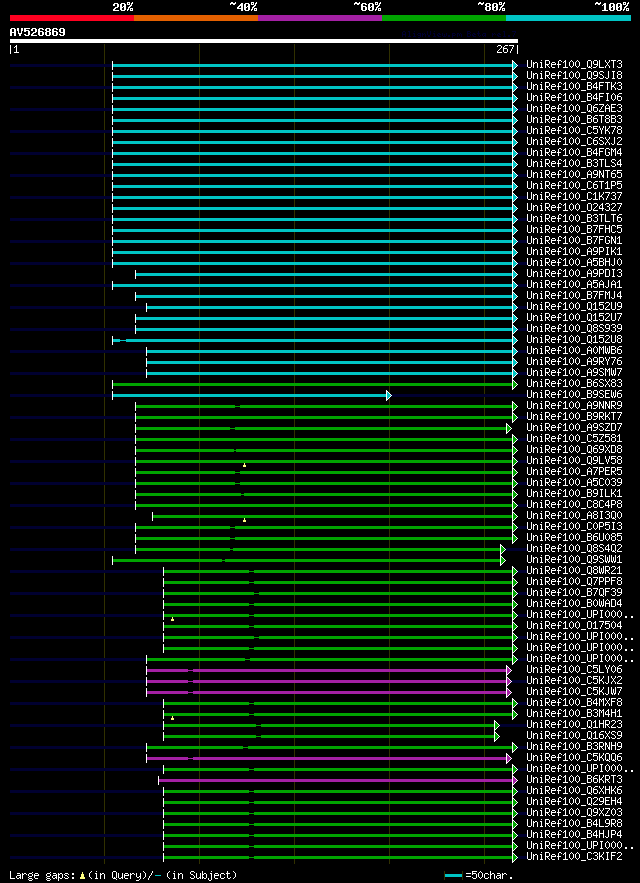Select the UniRef100_A5BHJ0 label
The width and height of the screenshot is (640, 883).
(x=574, y=263)
